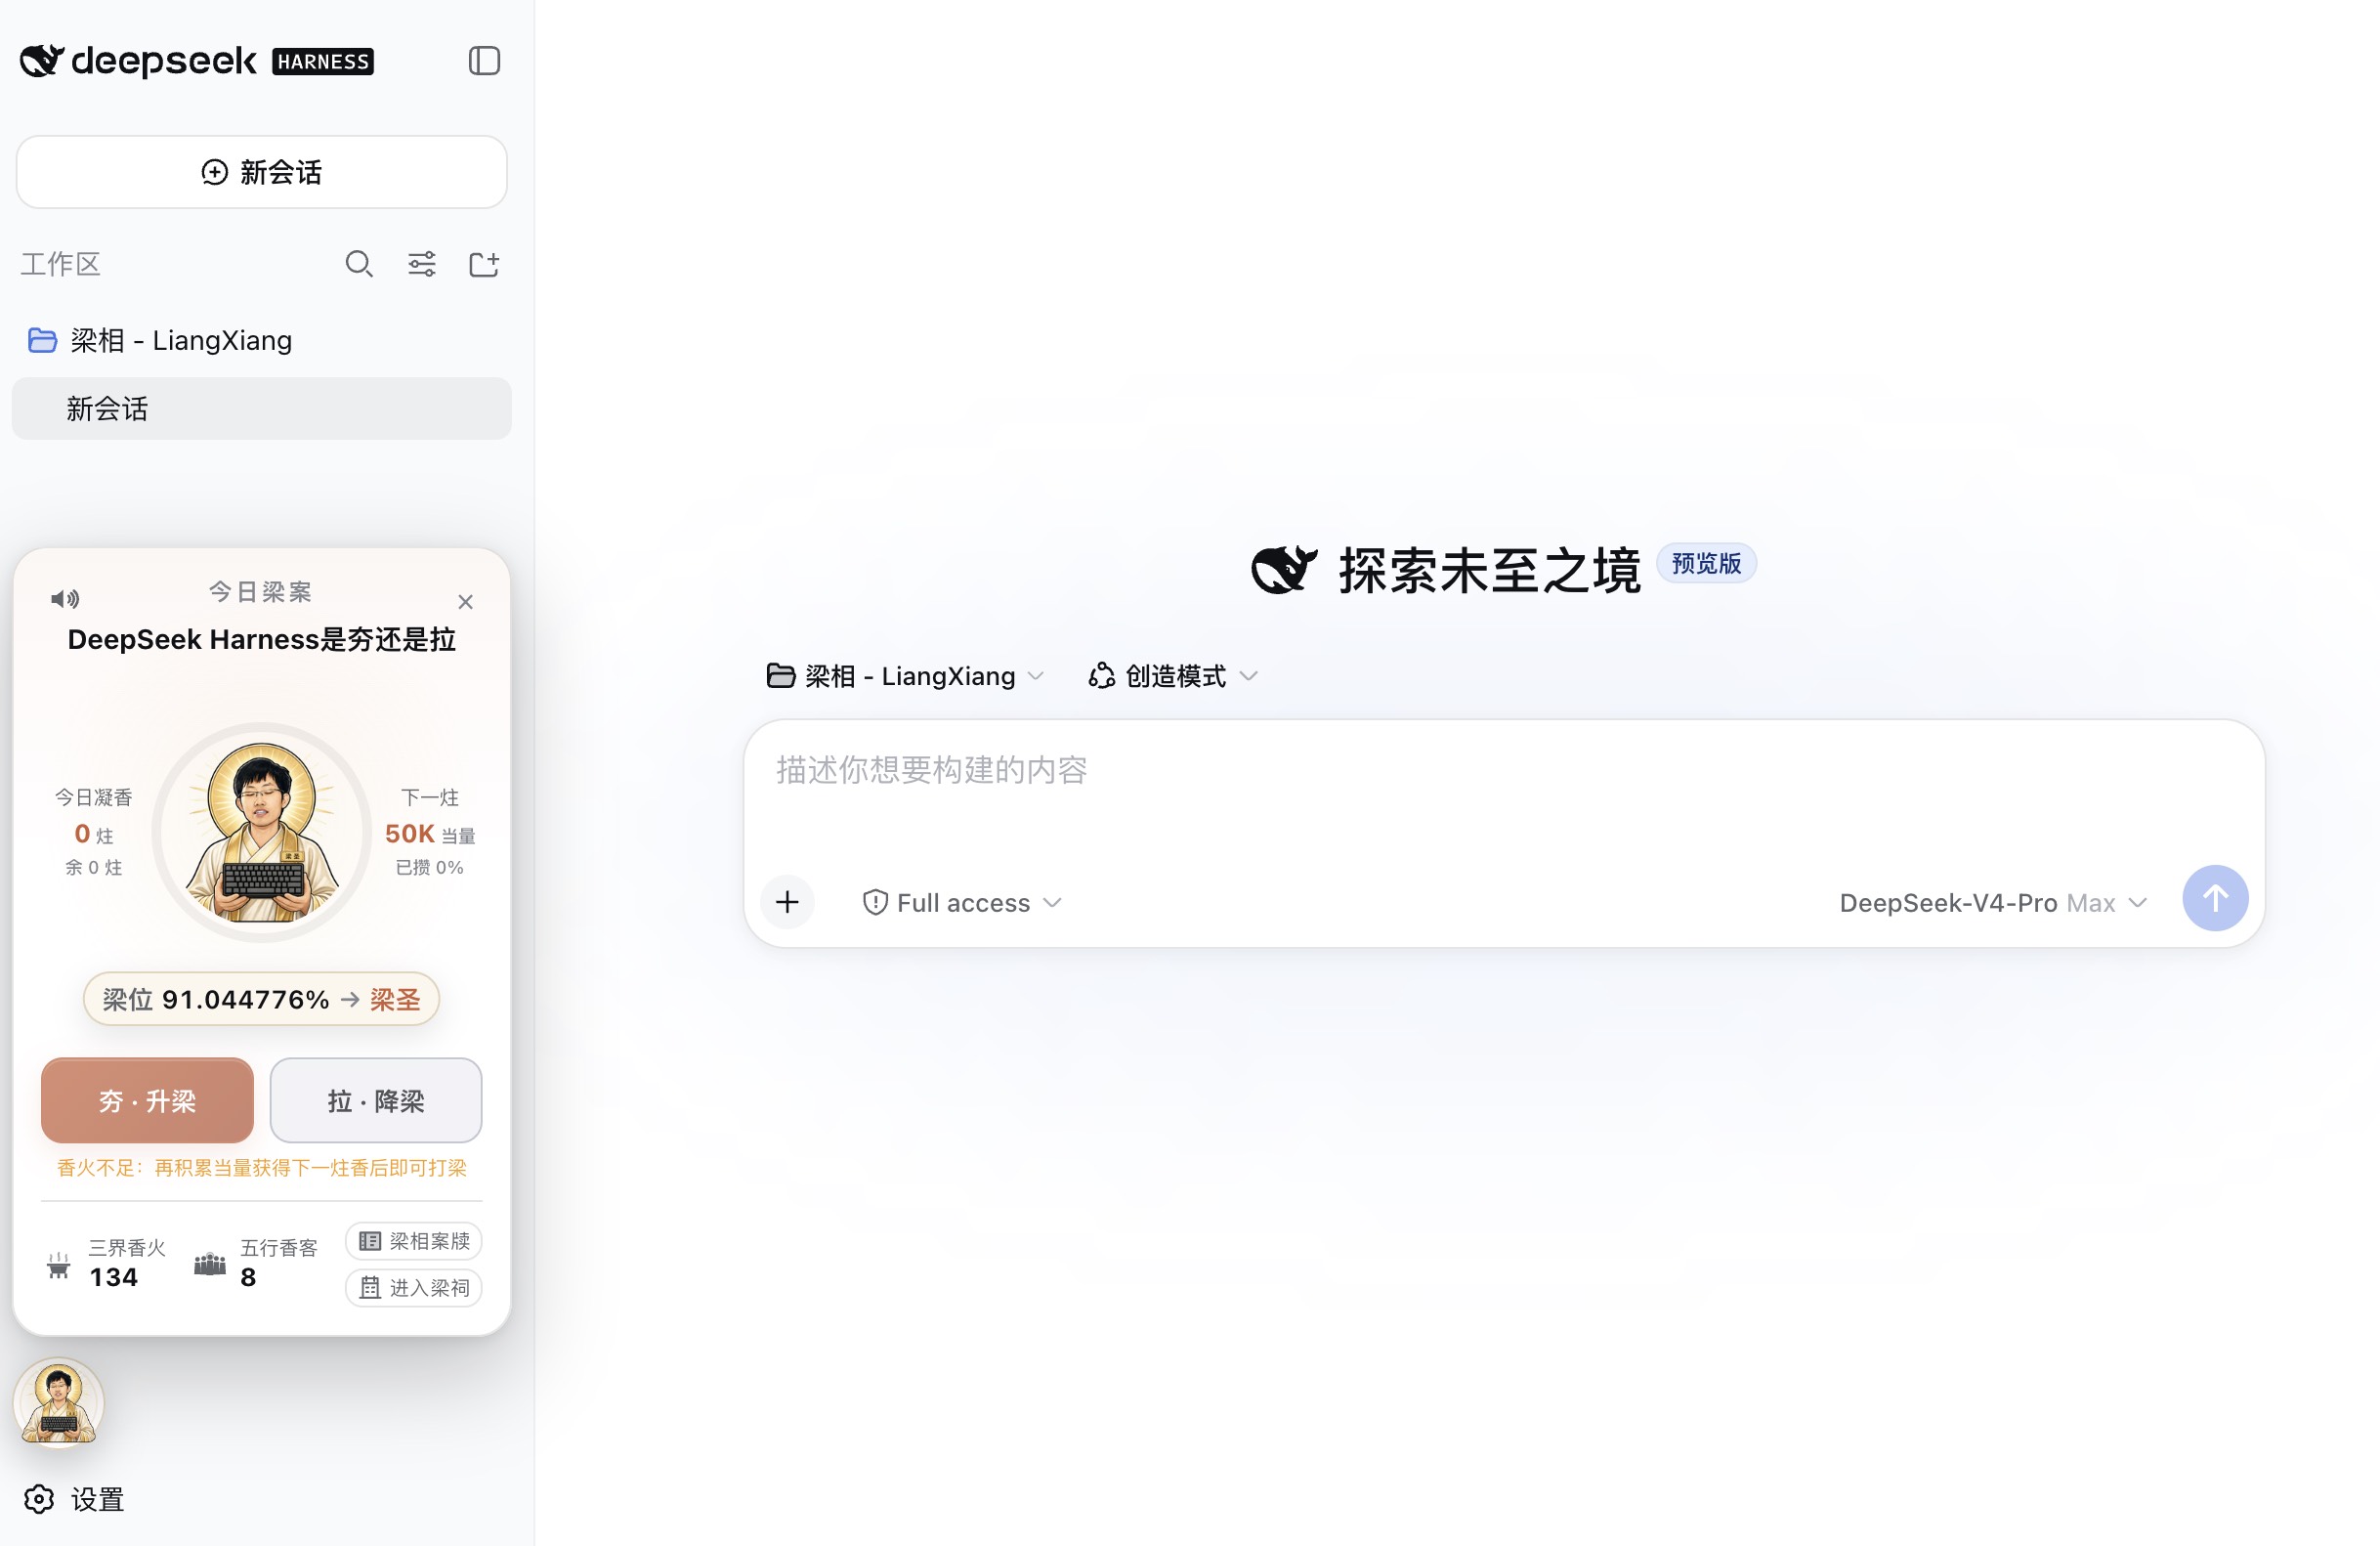Open the 创造模式 mode dropdown
2380x1546 pixels.
tap(1173, 676)
